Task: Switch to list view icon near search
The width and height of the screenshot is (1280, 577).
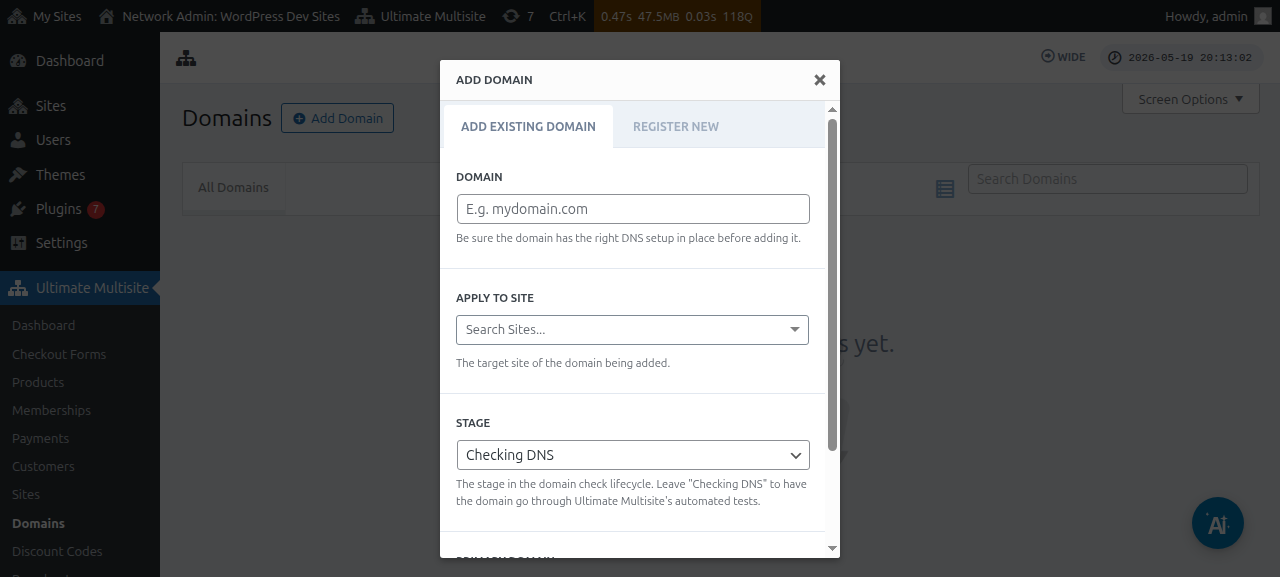Action: (x=945, y=188)
